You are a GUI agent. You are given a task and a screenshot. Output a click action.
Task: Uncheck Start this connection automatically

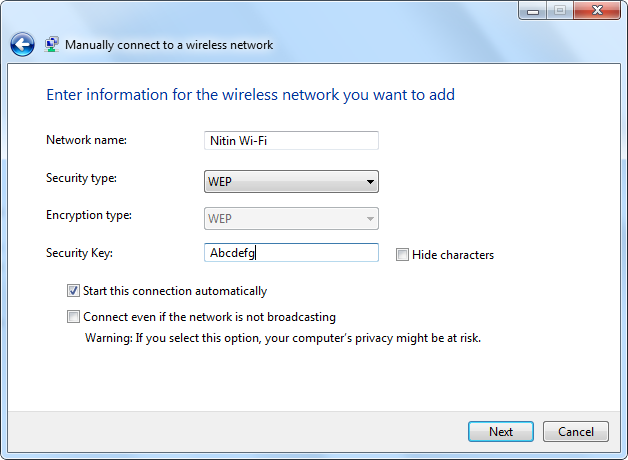pos(73,291)
